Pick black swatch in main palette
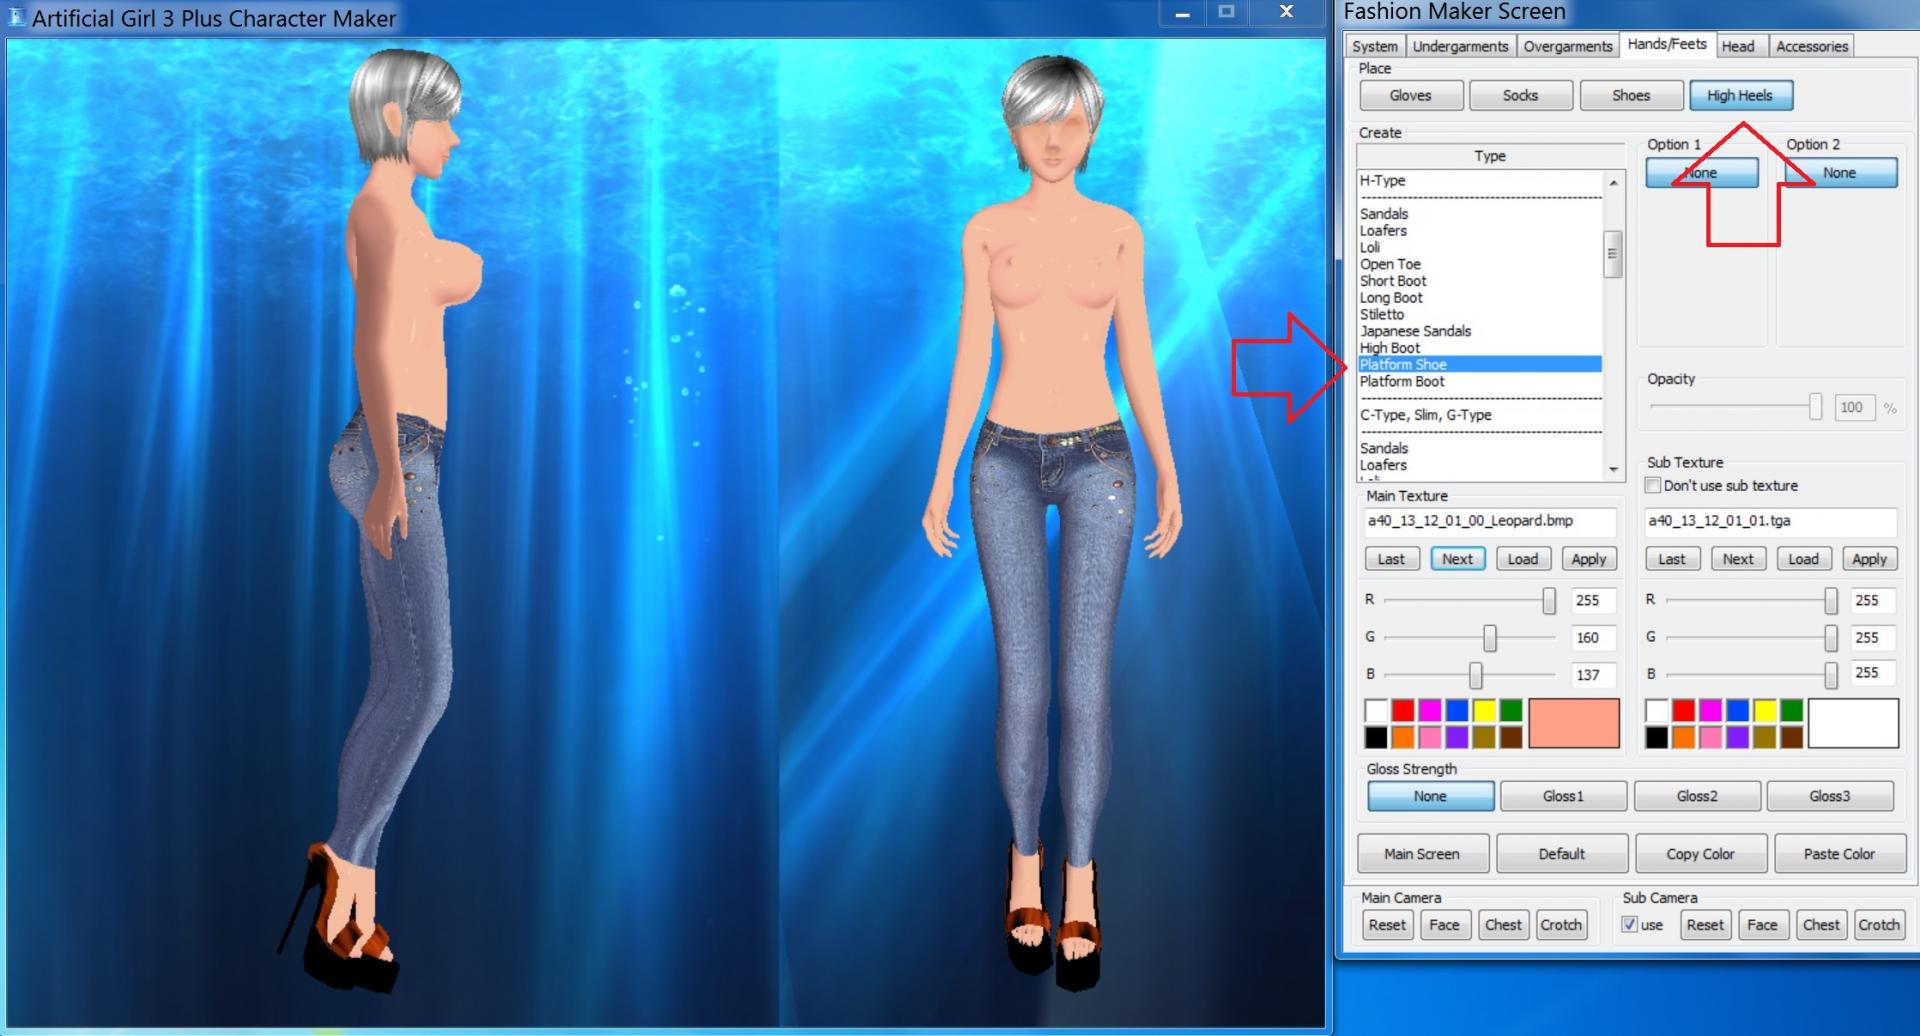1920x1036 pixels. pos(1377,737)
